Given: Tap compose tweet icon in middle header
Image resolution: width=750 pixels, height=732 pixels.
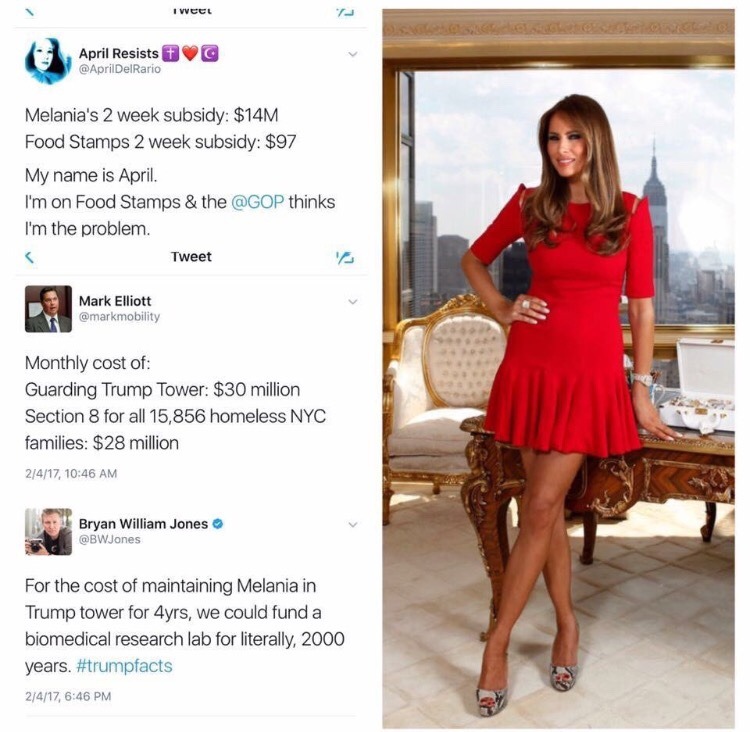Looking at the screenshot, I should tap(345, 258).
